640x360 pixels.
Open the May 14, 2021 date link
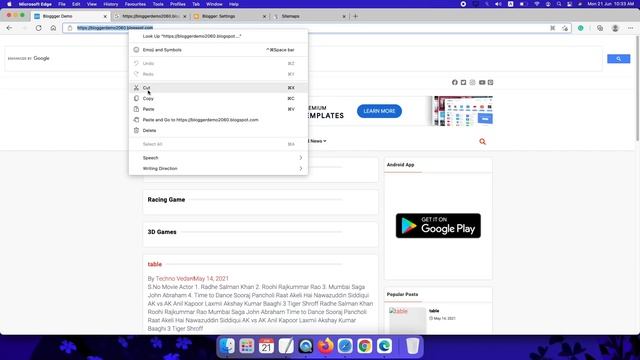pyautogui.click(x=211, y=278)
